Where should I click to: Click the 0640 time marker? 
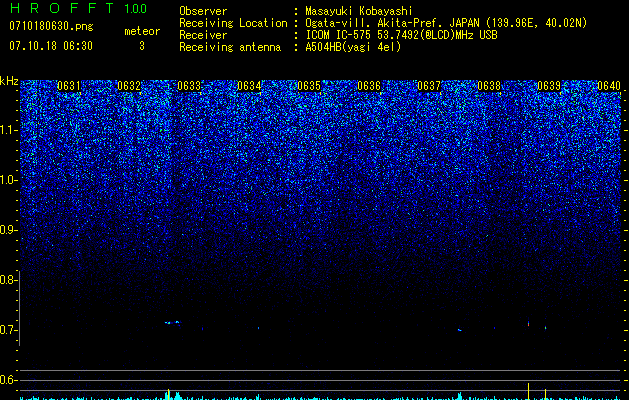coord(609,86)
